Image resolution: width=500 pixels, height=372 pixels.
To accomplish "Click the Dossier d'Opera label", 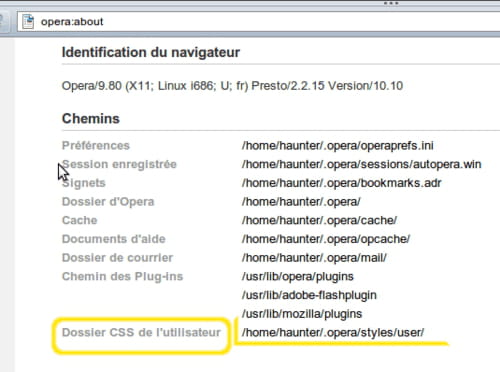I will (108, 202).
